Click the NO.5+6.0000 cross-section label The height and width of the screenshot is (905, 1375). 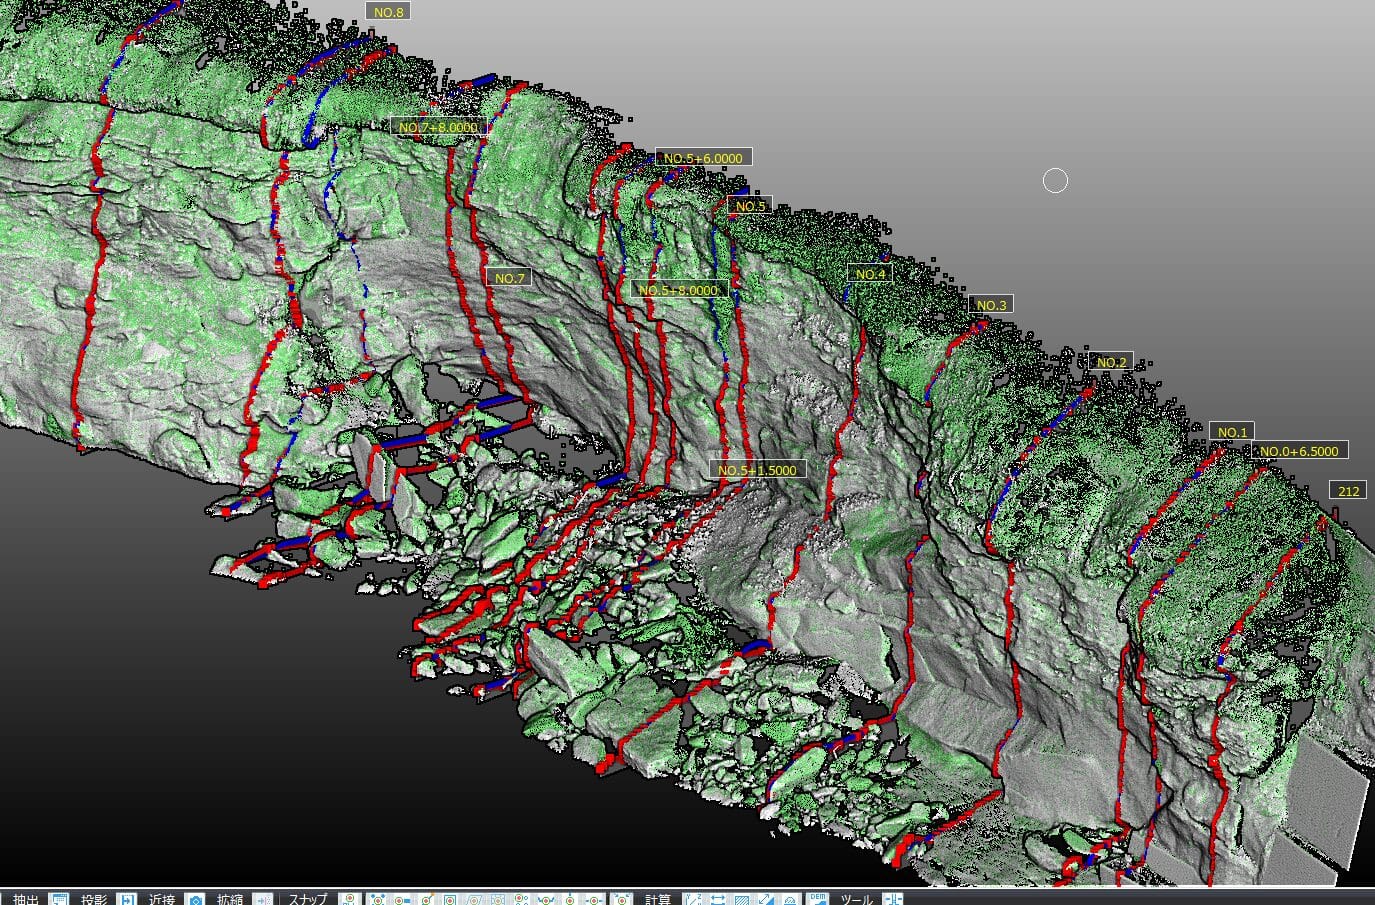703,158
